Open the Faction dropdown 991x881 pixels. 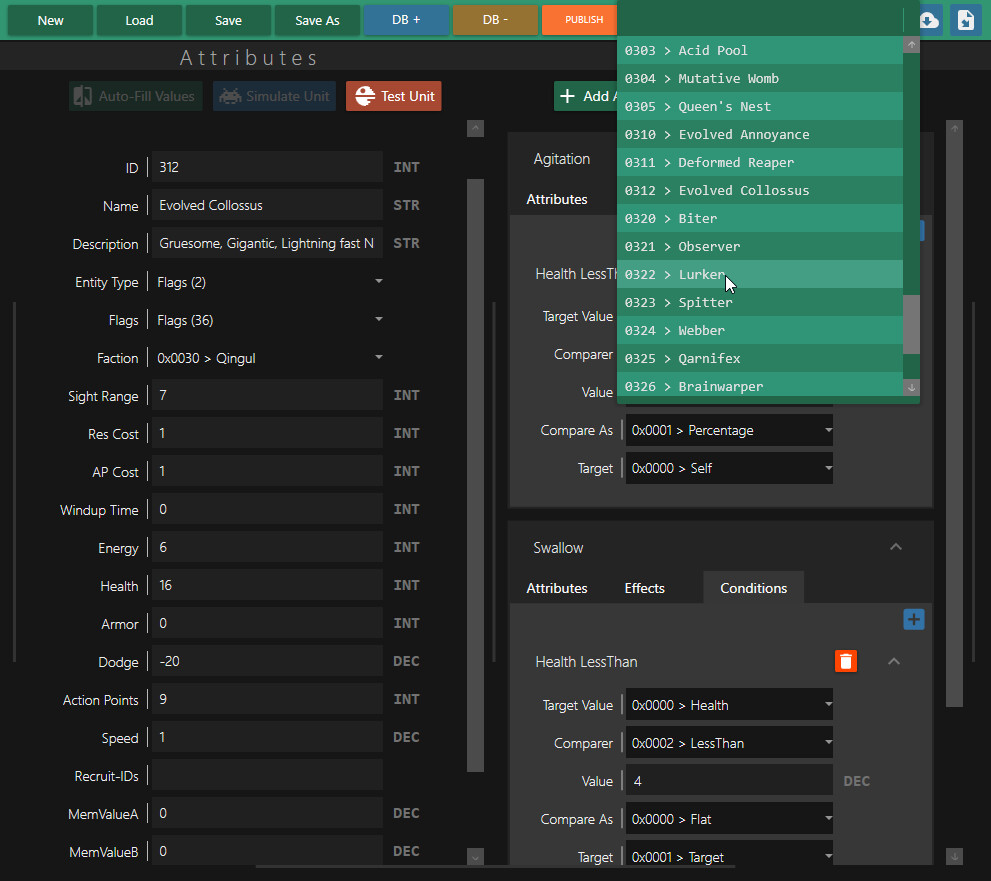tap(267, 357)
